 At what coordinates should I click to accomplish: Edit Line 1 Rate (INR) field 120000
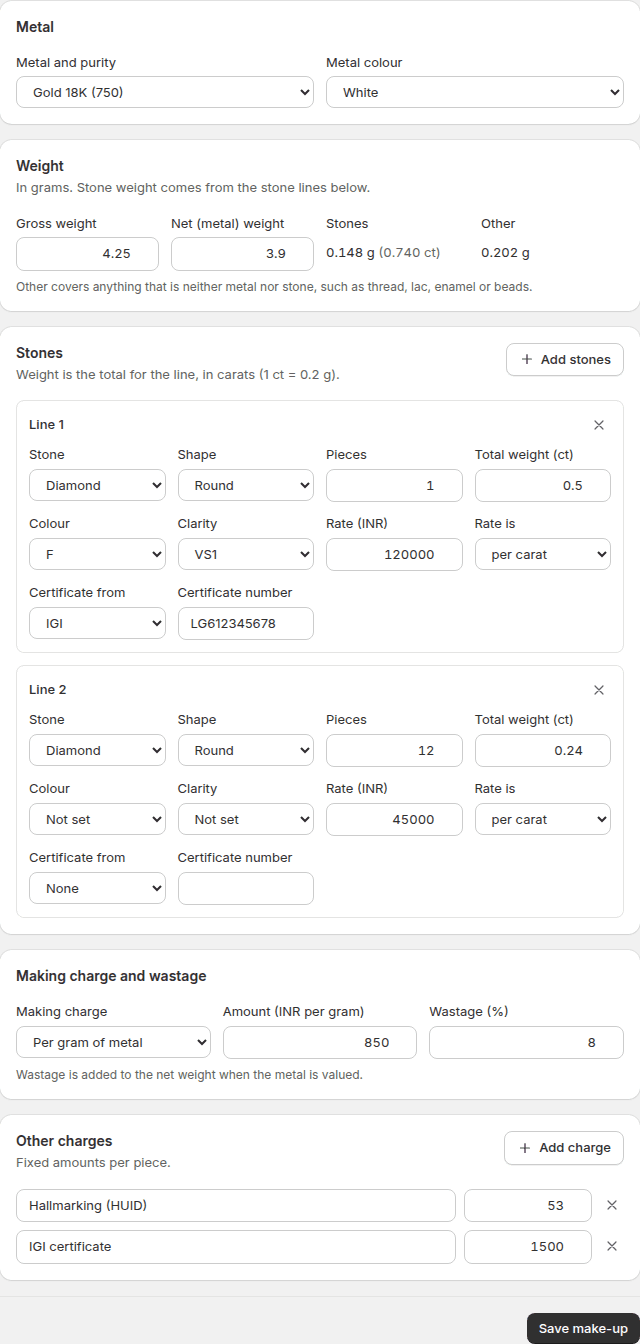394,554
